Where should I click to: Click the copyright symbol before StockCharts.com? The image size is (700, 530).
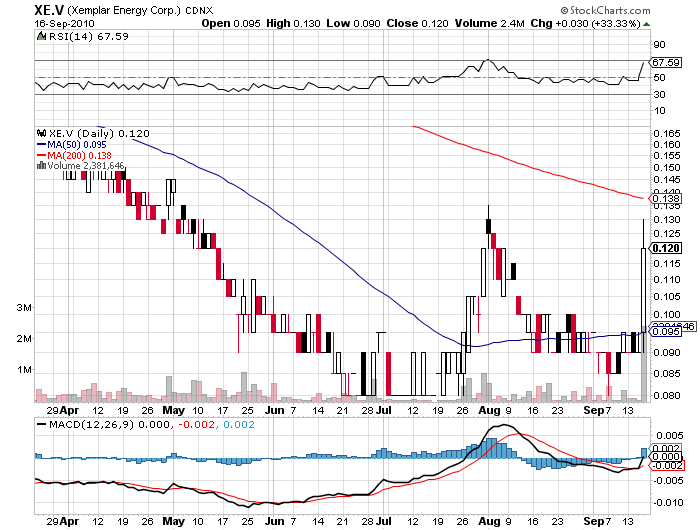coord(564,10)
